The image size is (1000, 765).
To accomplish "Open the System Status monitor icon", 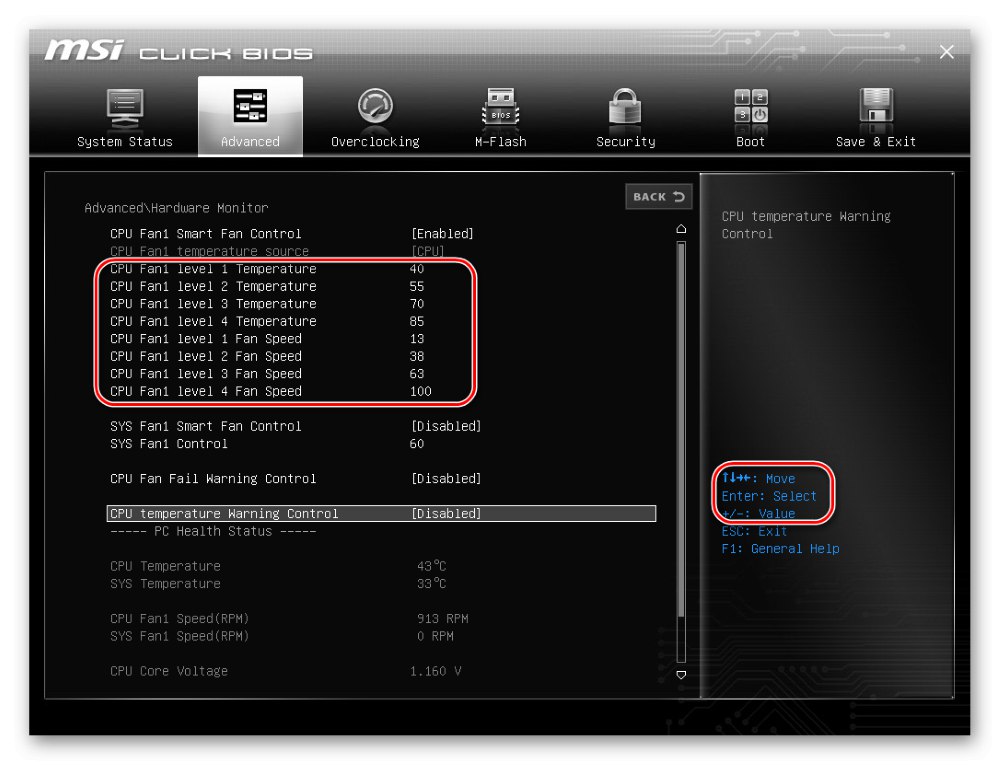I will (125, 108).
